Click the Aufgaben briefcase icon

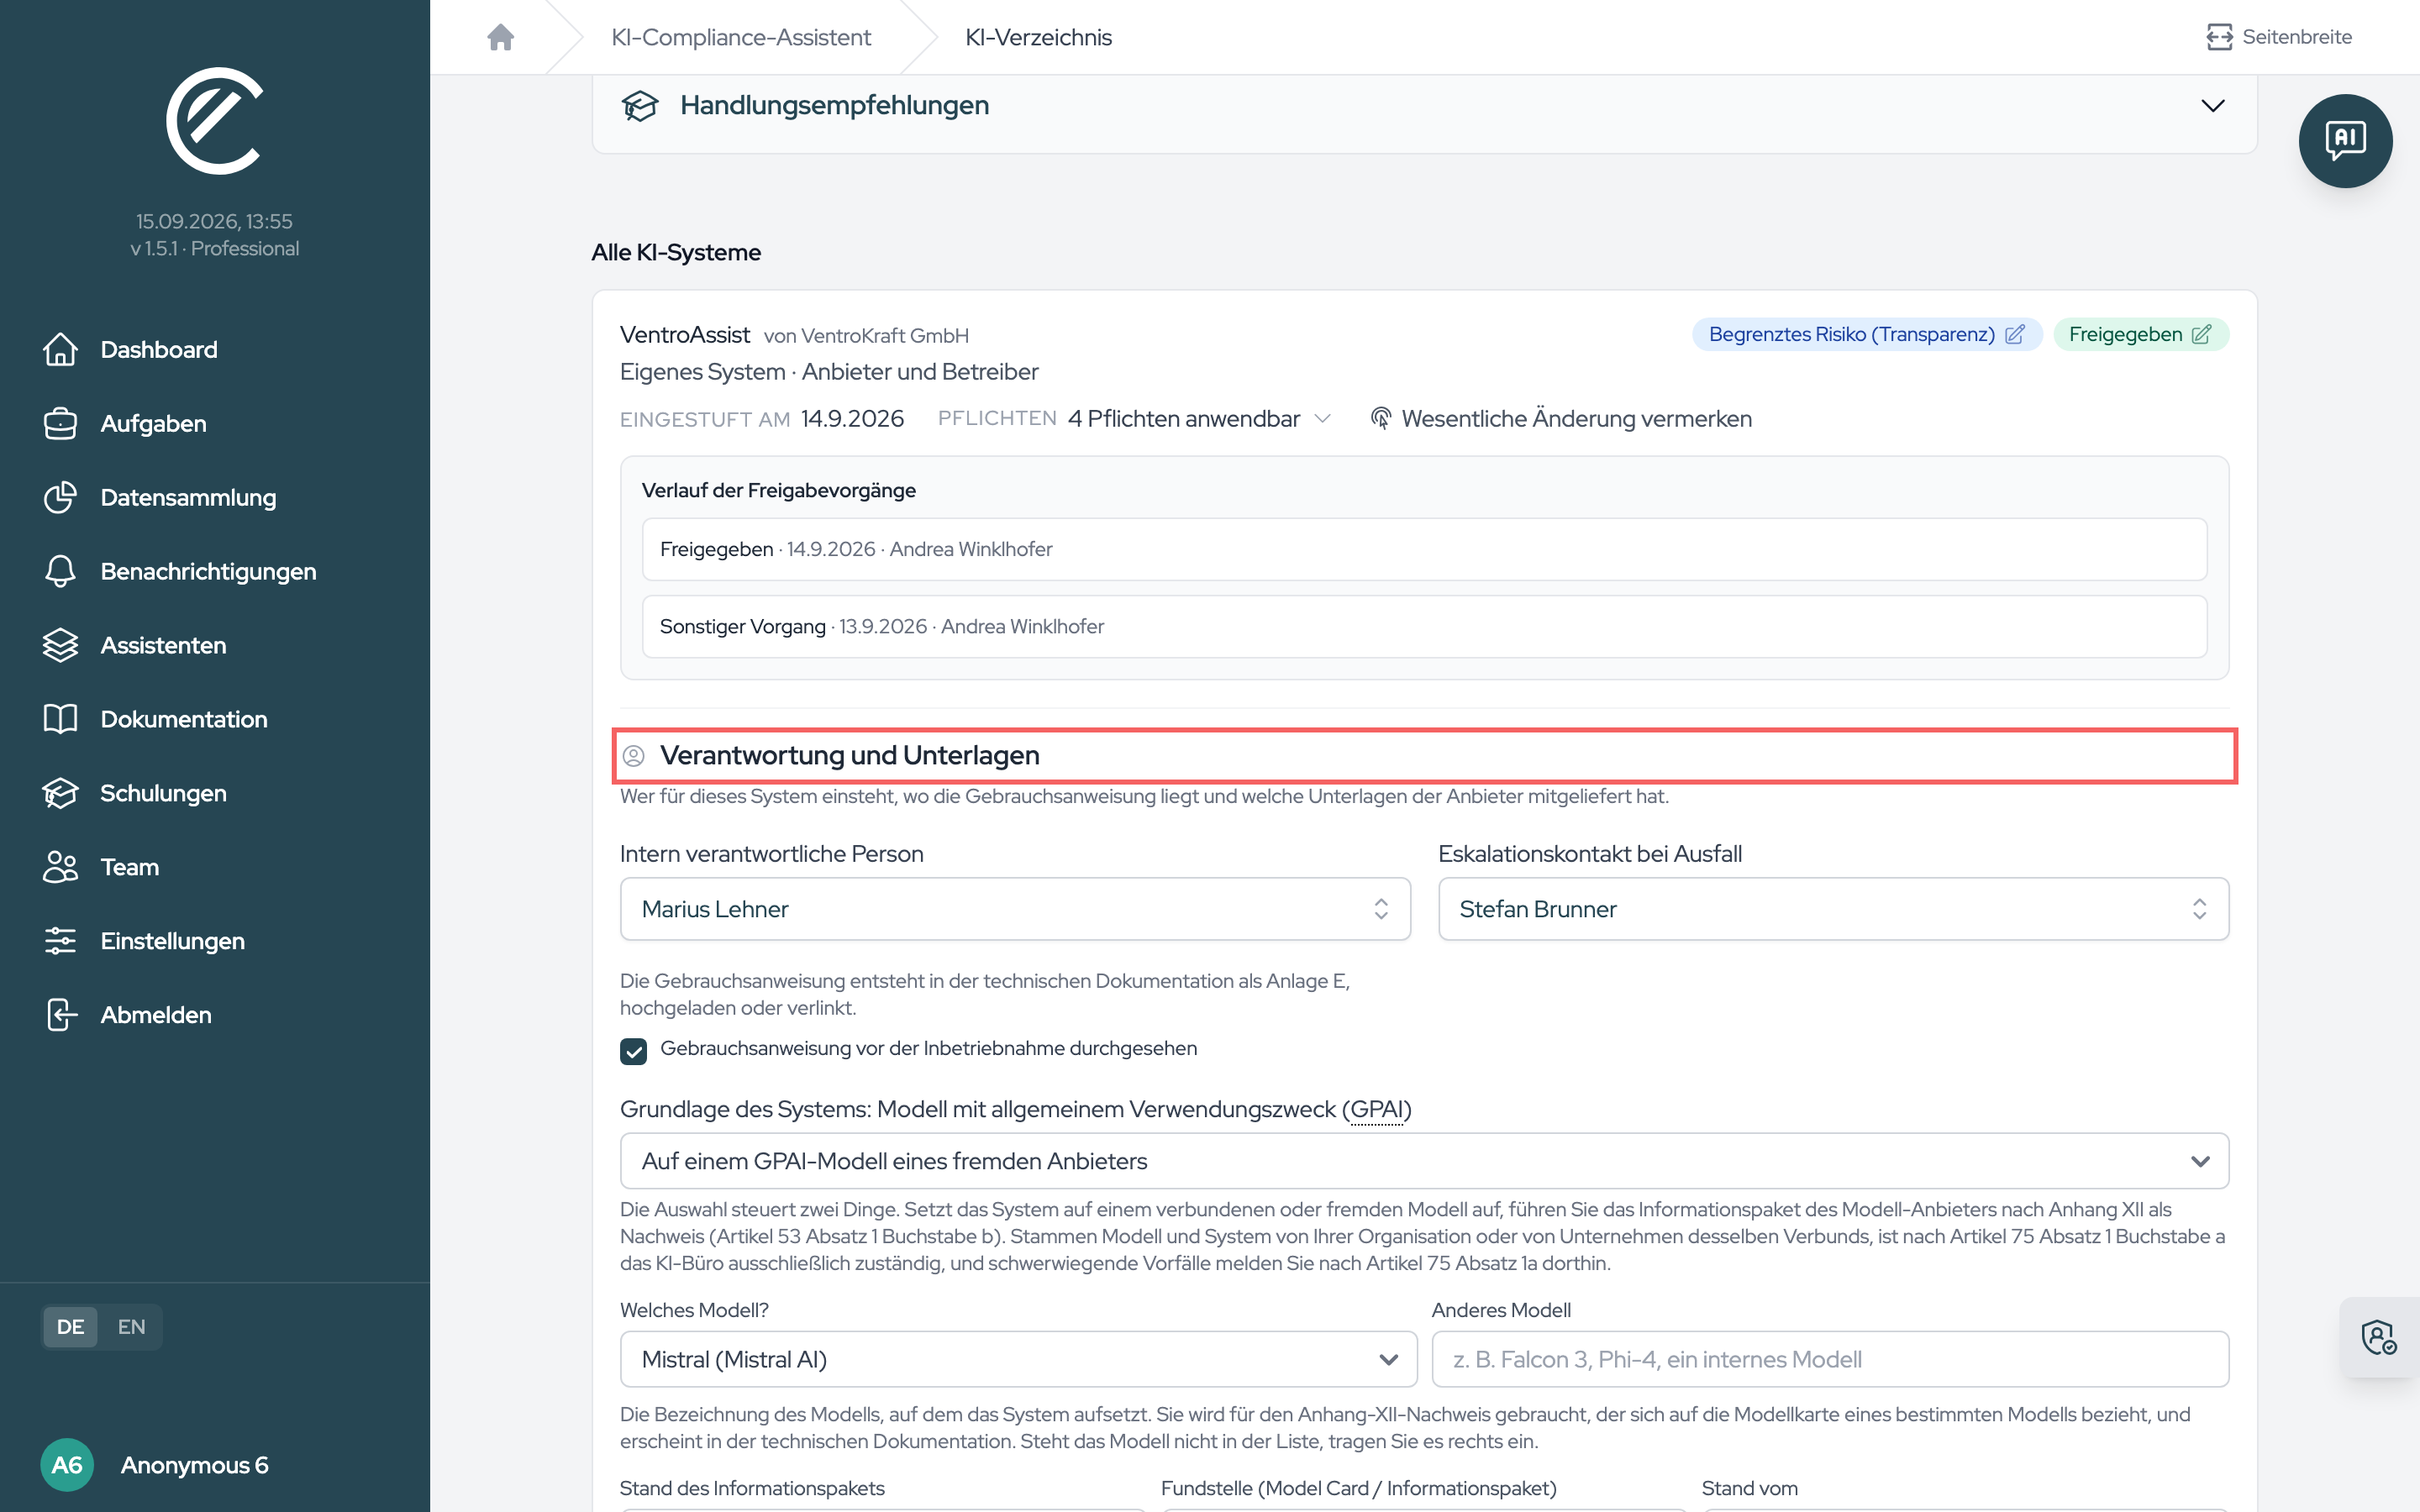[60, 423]
